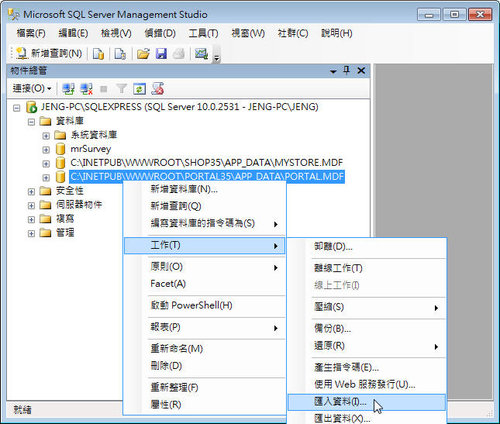Expand the 安全性 folder
The image size is (500, 424).
tap(31, 192)
